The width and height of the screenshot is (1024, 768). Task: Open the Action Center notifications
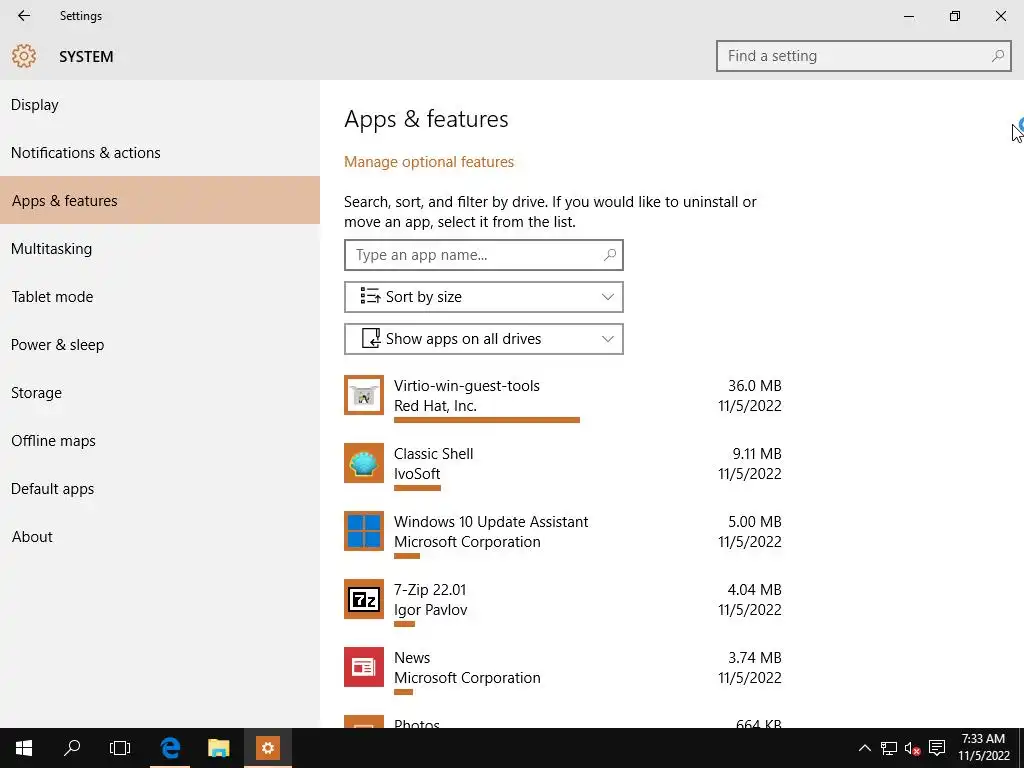click(937, 748)
